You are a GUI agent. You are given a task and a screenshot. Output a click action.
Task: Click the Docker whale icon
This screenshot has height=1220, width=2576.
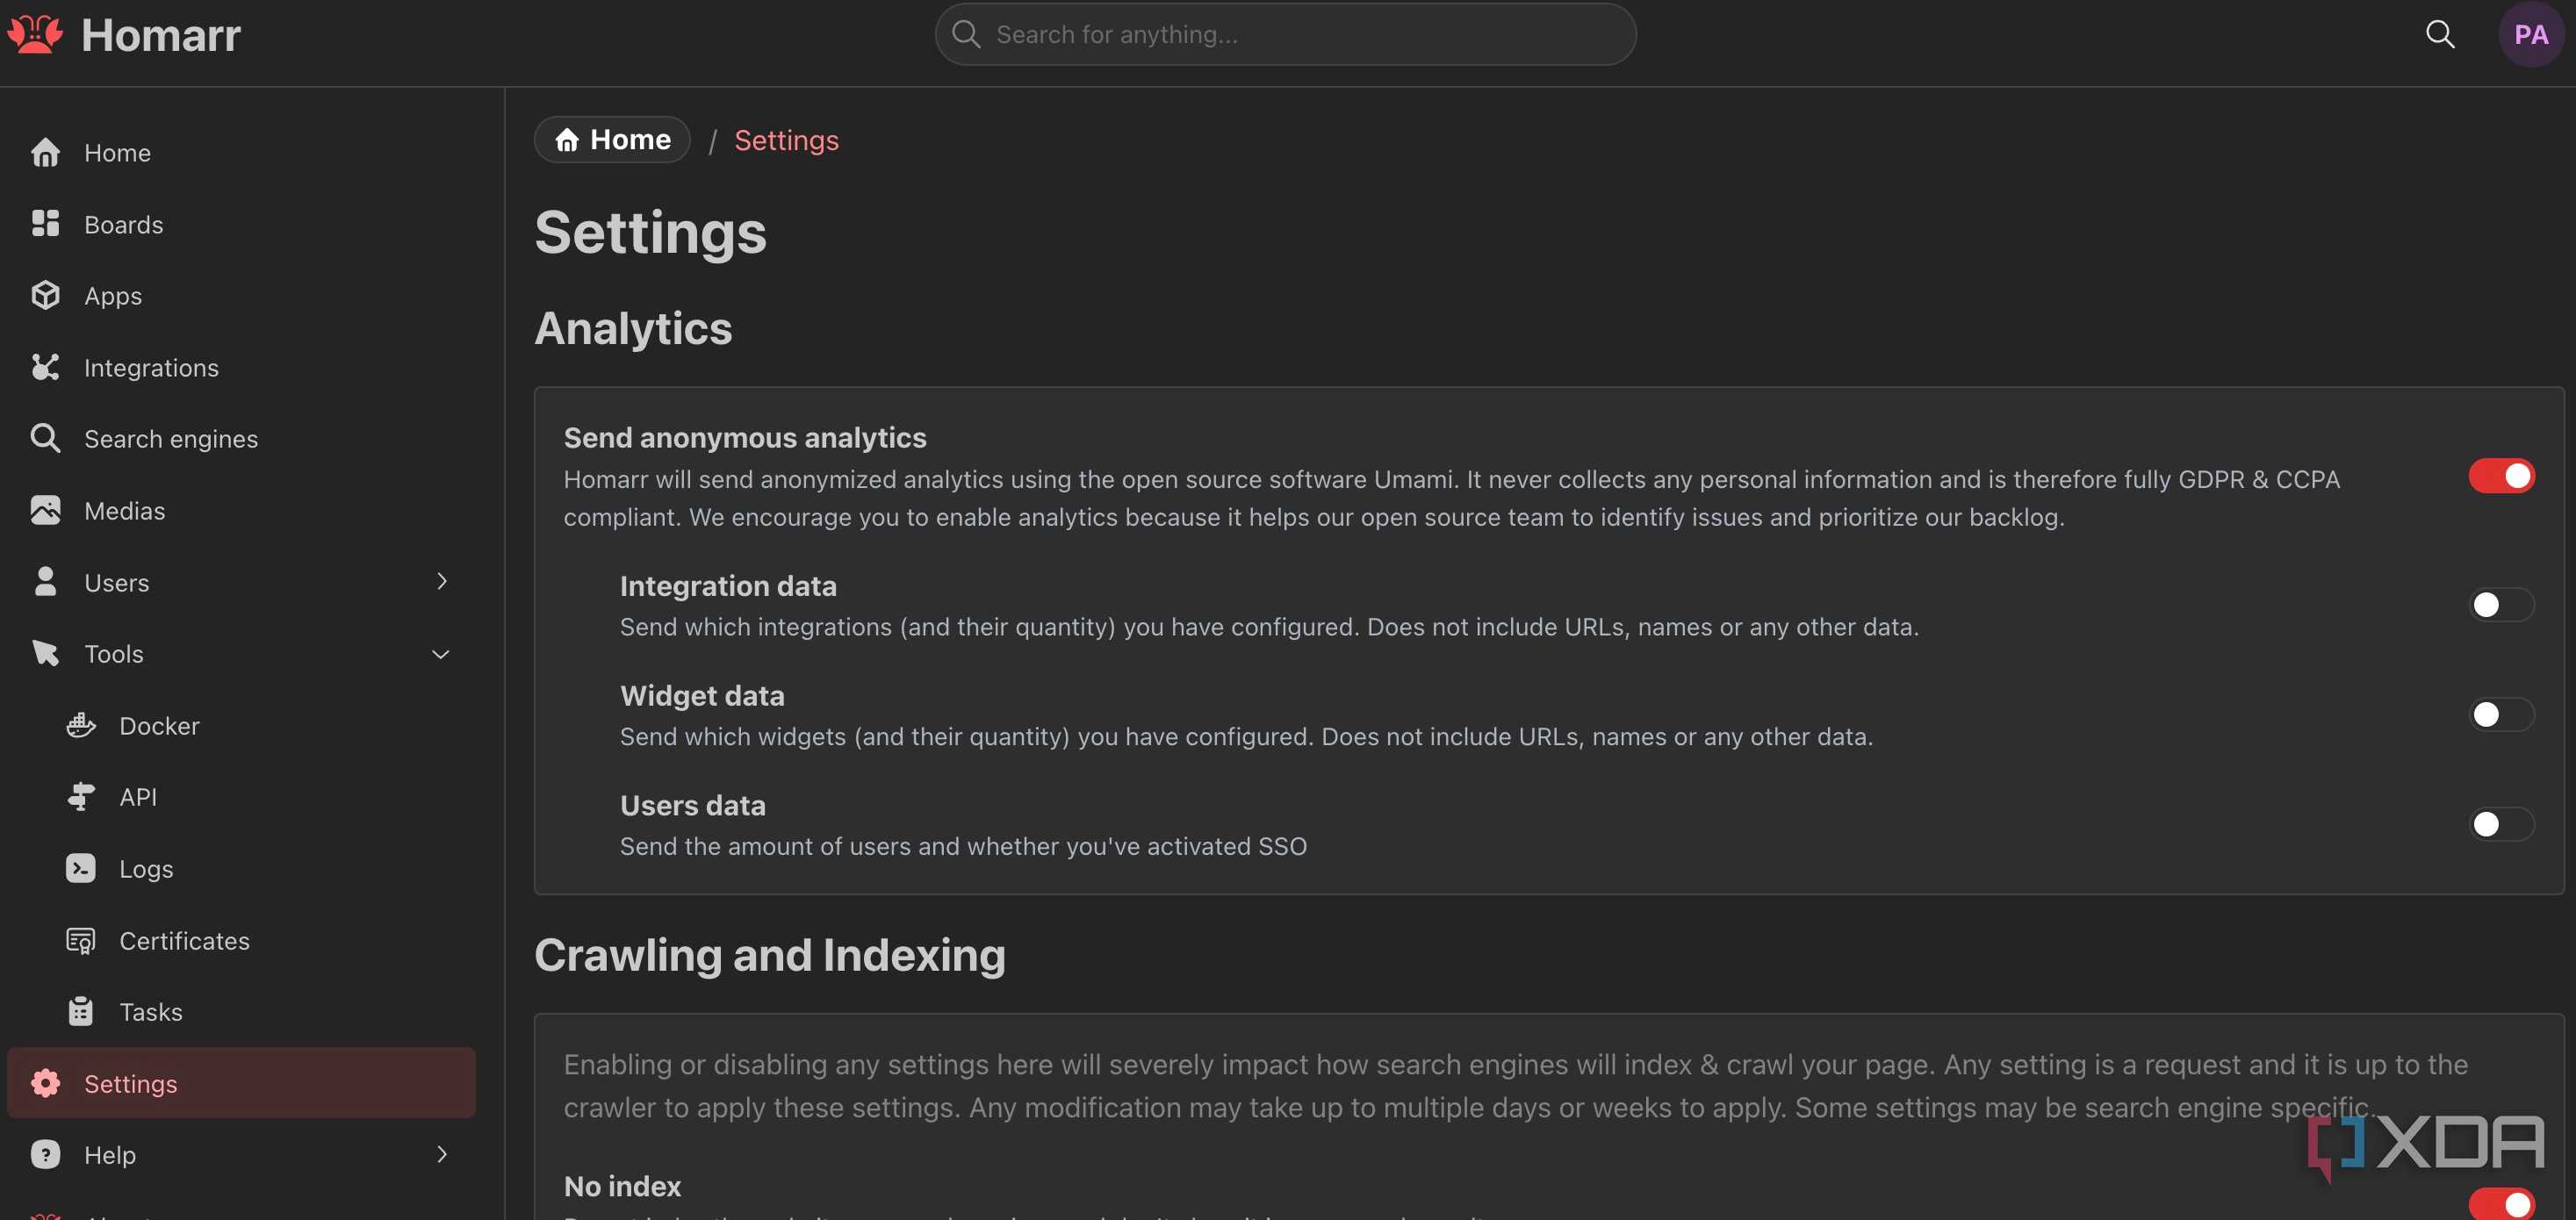[81, 725]
